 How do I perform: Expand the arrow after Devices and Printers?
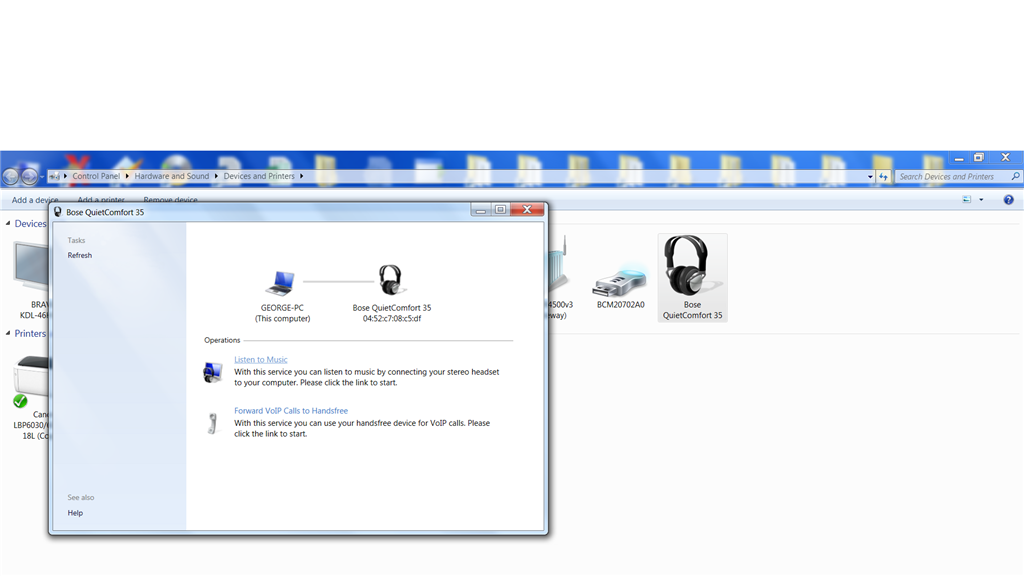[x=302, y=176]
